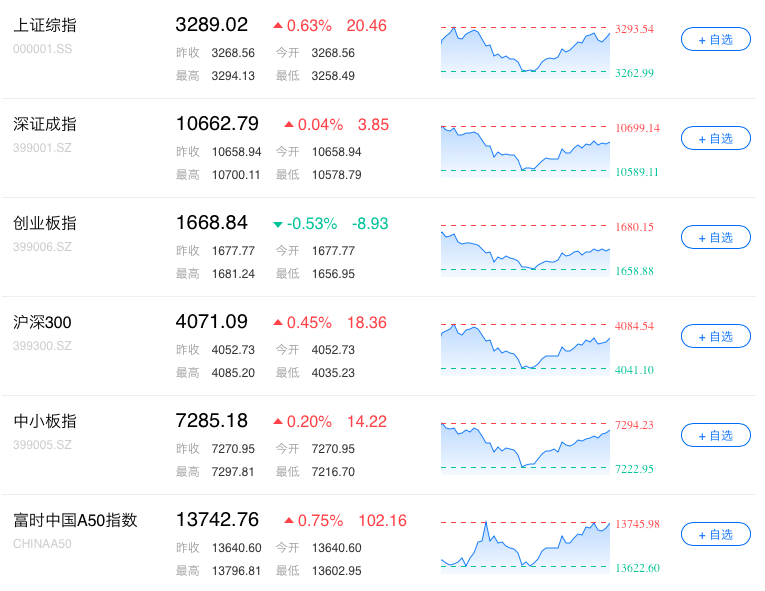
Task: Open the 创业板指 index name link
Action: pos(45,224)
